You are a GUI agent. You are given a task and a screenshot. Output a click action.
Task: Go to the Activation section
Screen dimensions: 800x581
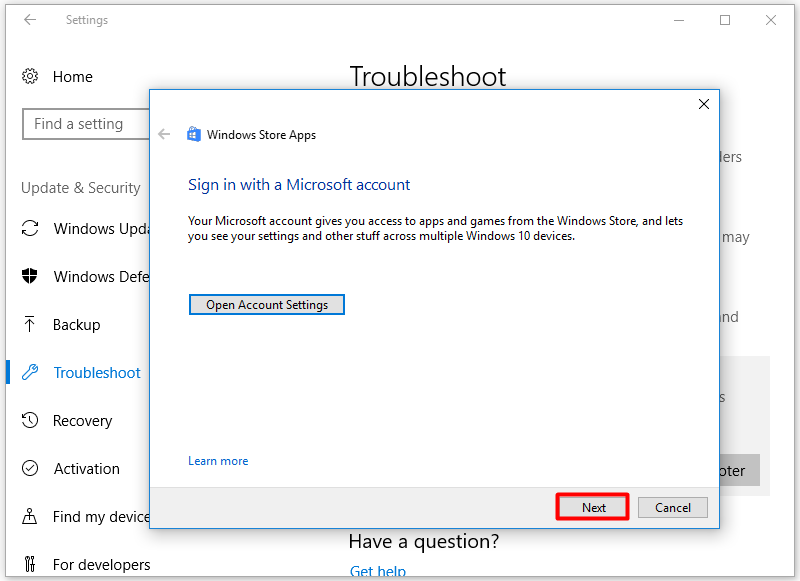click(86, 469)
